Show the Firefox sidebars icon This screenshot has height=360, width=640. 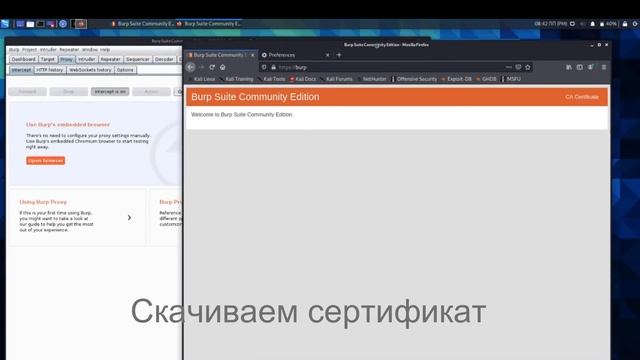pos(580,67)
